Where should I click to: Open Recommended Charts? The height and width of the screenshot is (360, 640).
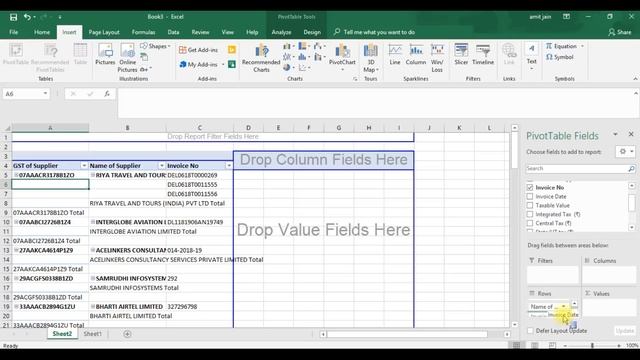[261, 58]
